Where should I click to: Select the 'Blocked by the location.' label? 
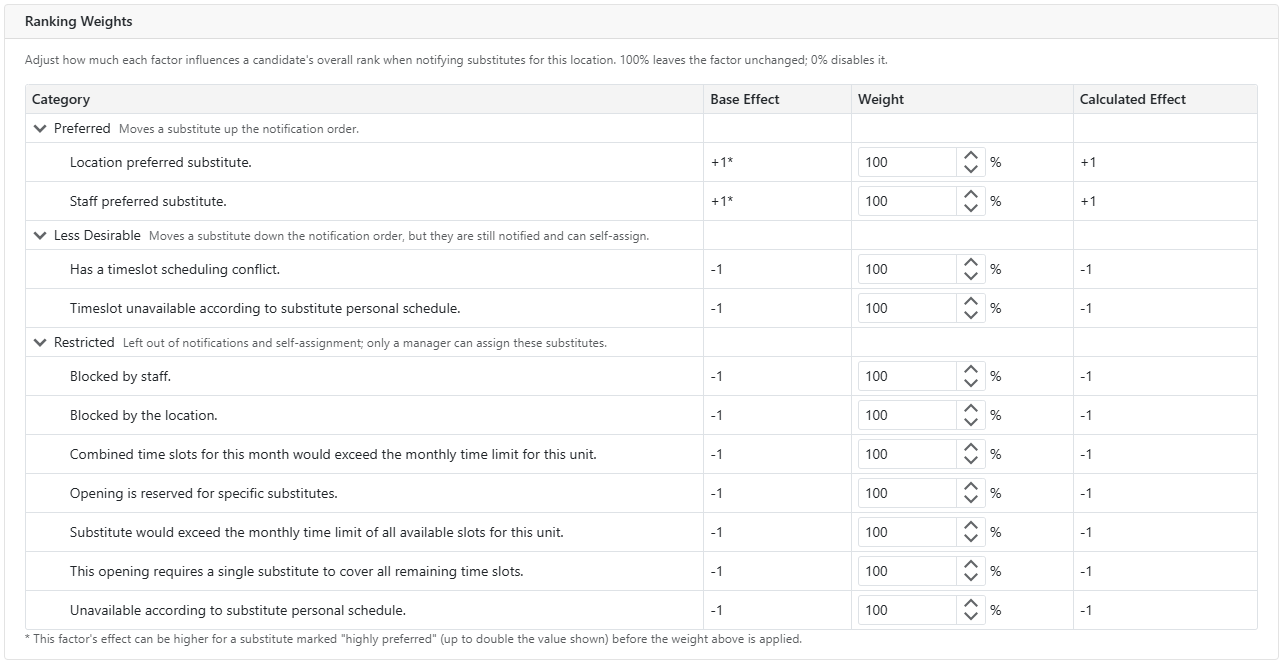pyautogui.click(x=144, y=415)
